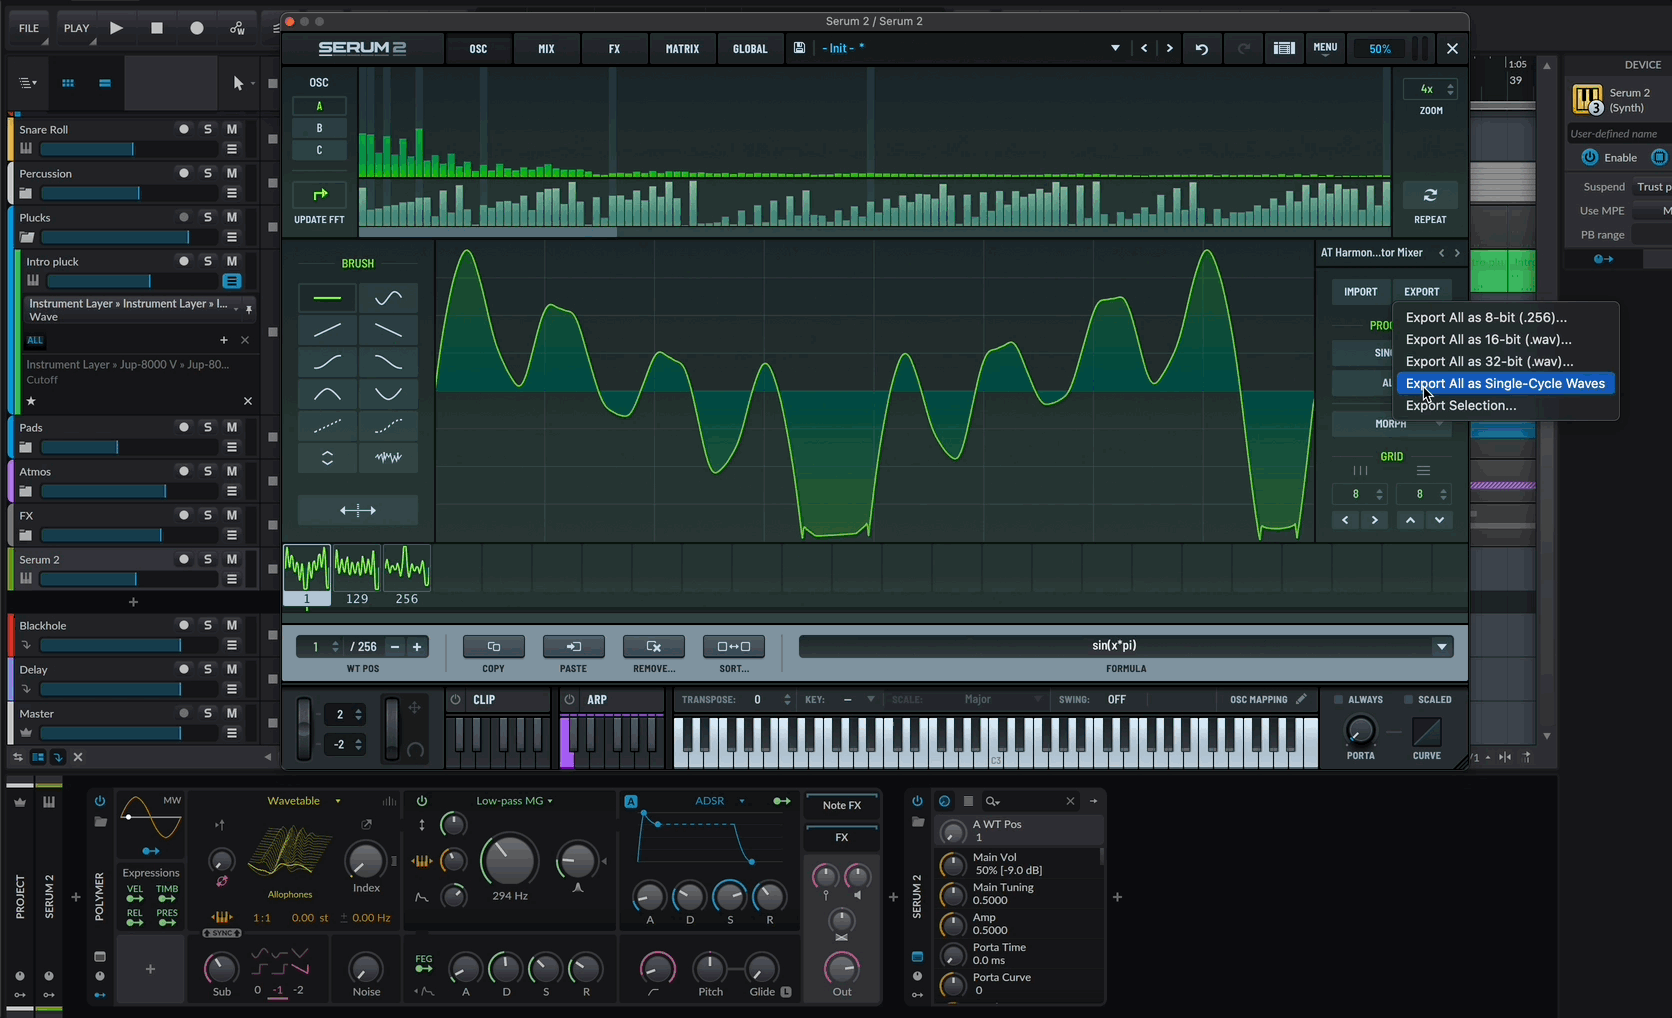The height and width of the screenshot is (1018, 1672).
Task: Select oscillator C button
Action: point(319,150)
